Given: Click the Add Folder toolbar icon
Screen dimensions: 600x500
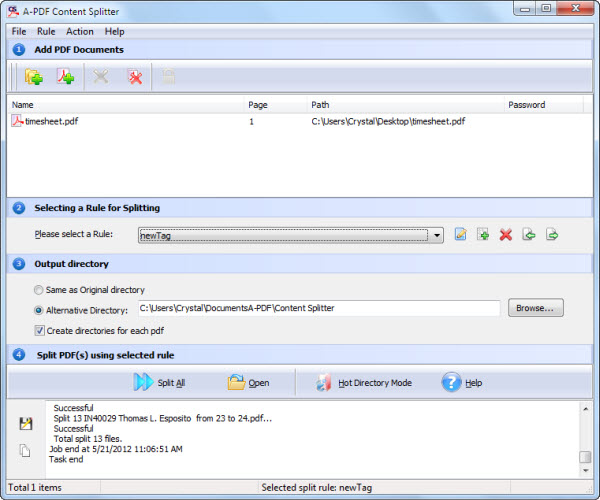Looking at the screenshot, I should pos(34,77).
